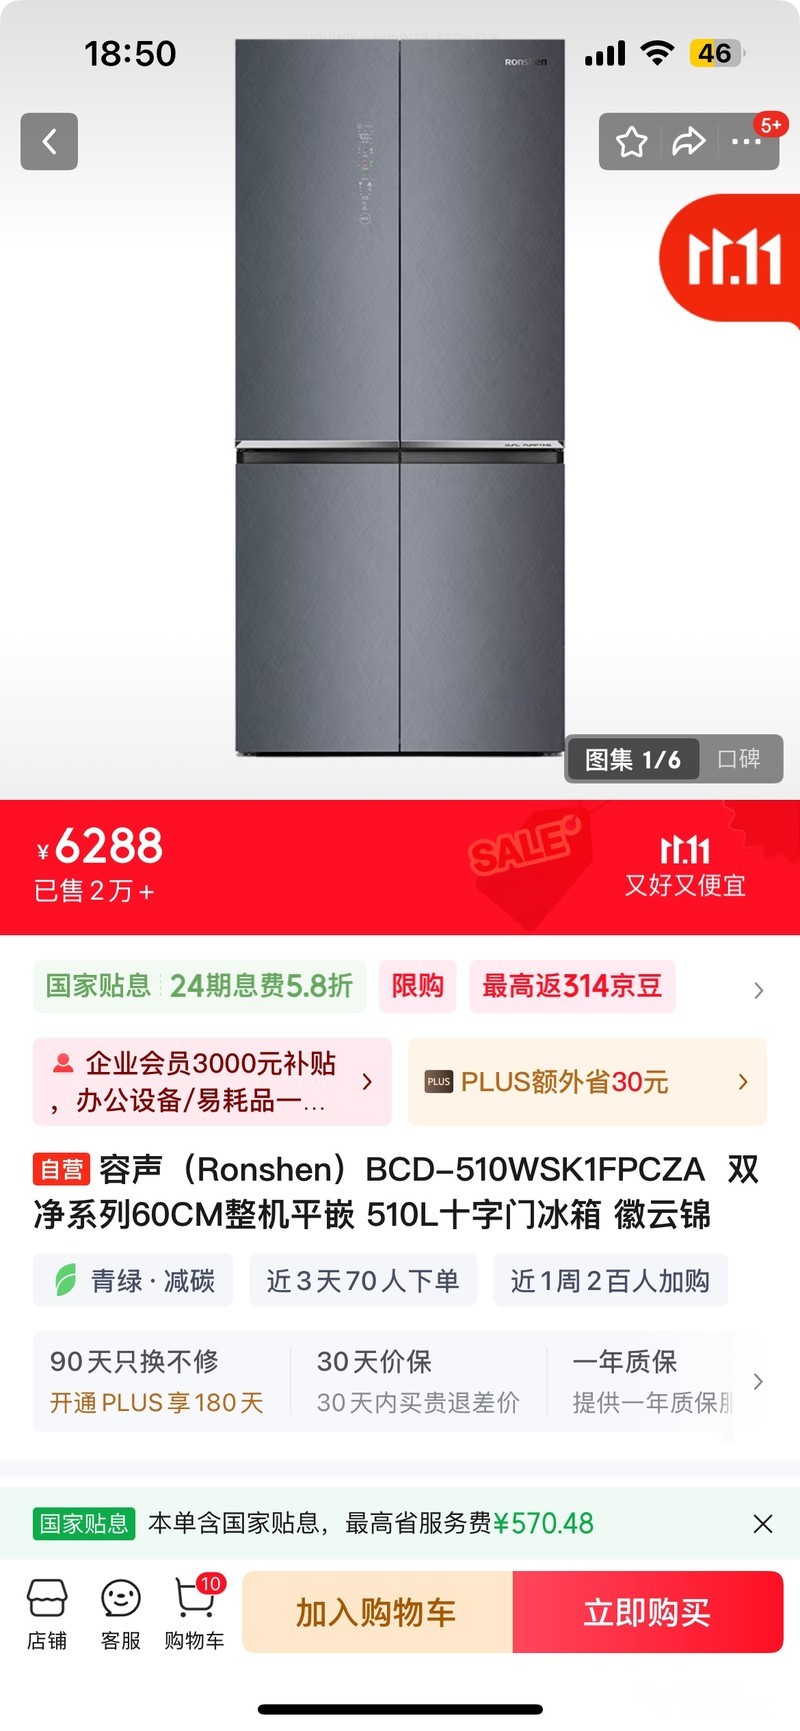
Task: Expand the promotions row chevron
Action: (758, 990)
